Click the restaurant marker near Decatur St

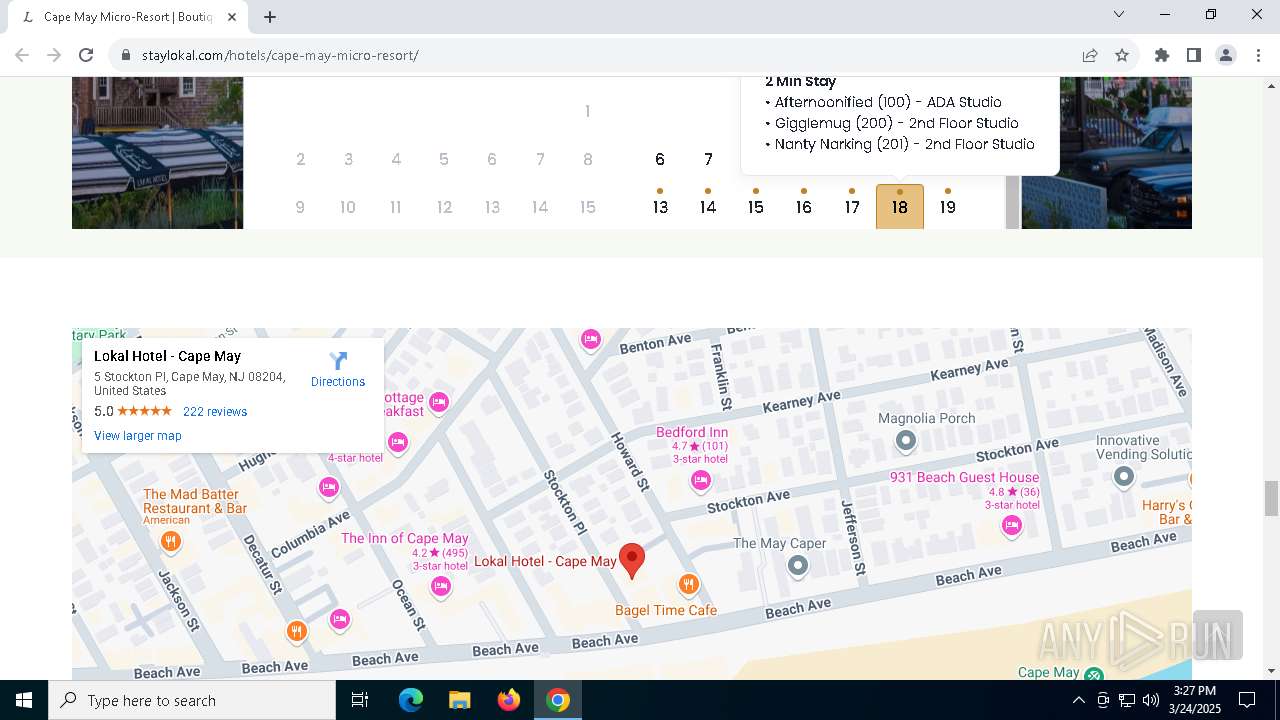(296, 631)
